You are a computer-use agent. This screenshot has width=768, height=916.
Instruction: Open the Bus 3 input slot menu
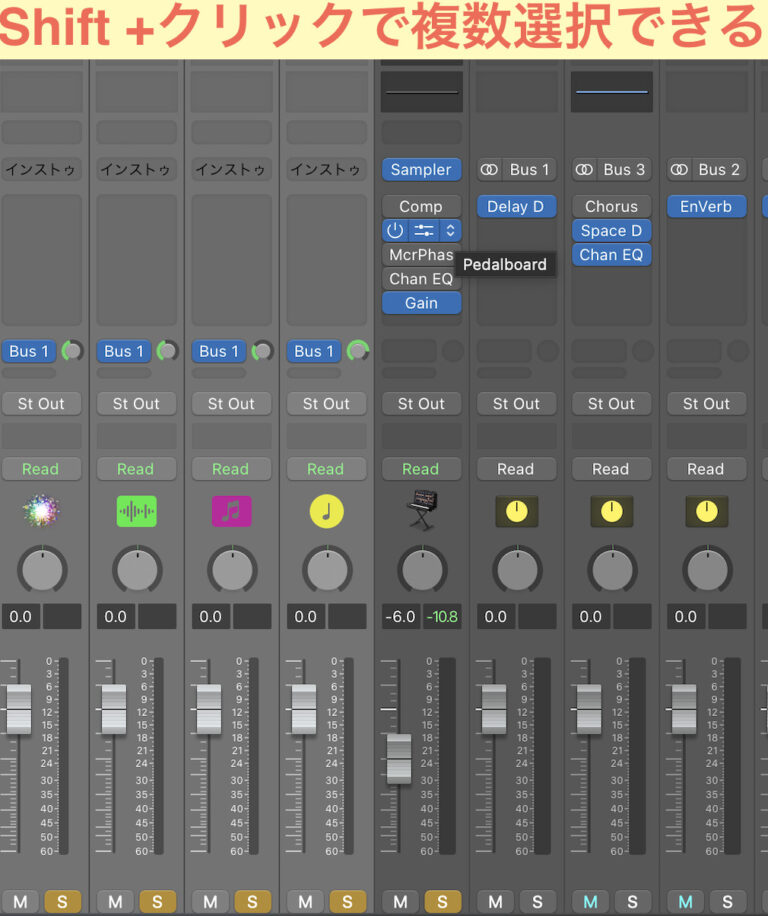[x=624, y=169]
